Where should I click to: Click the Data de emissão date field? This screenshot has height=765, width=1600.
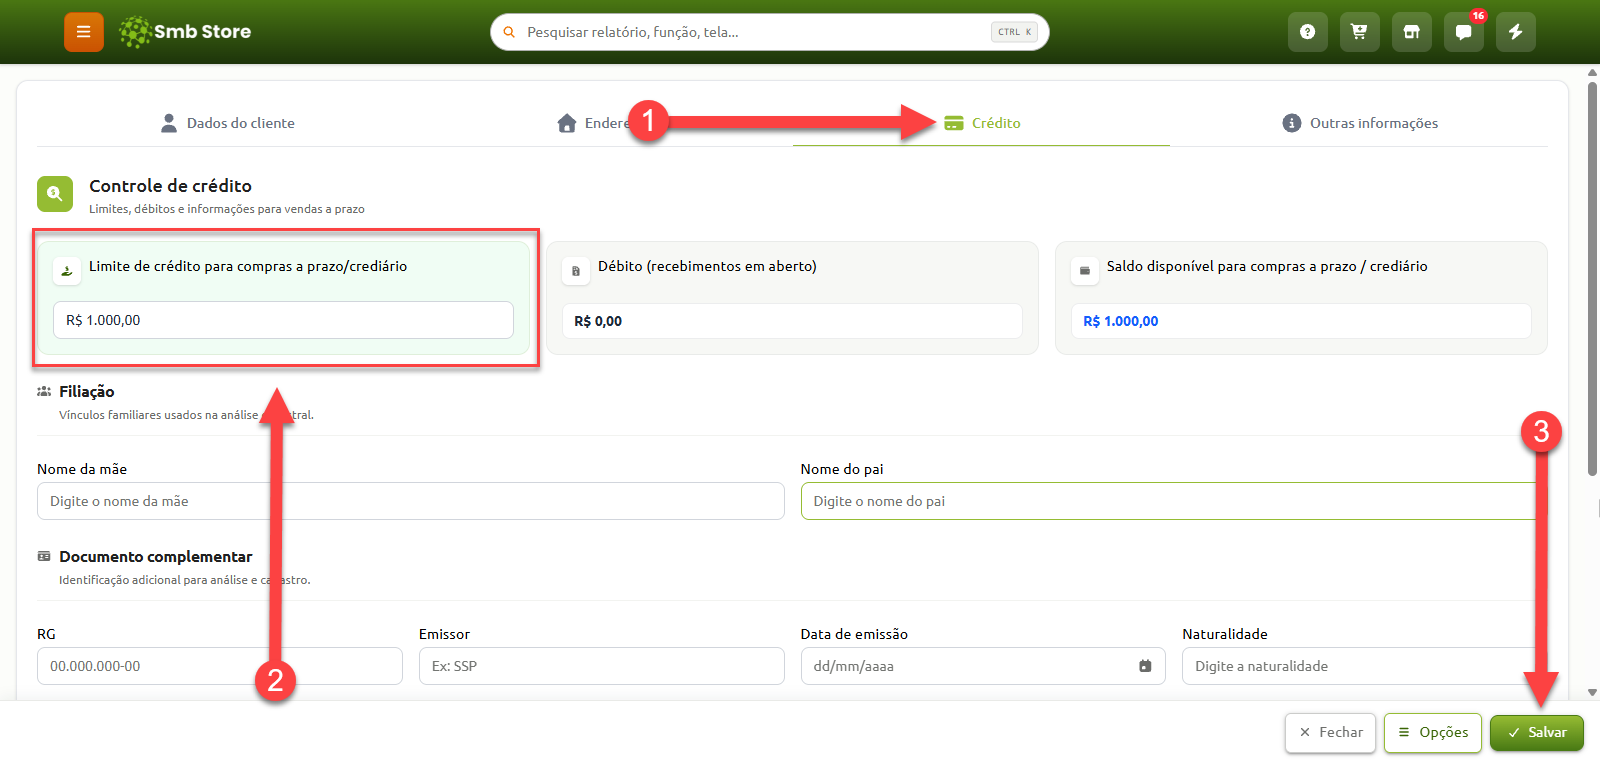pos(983,666)
